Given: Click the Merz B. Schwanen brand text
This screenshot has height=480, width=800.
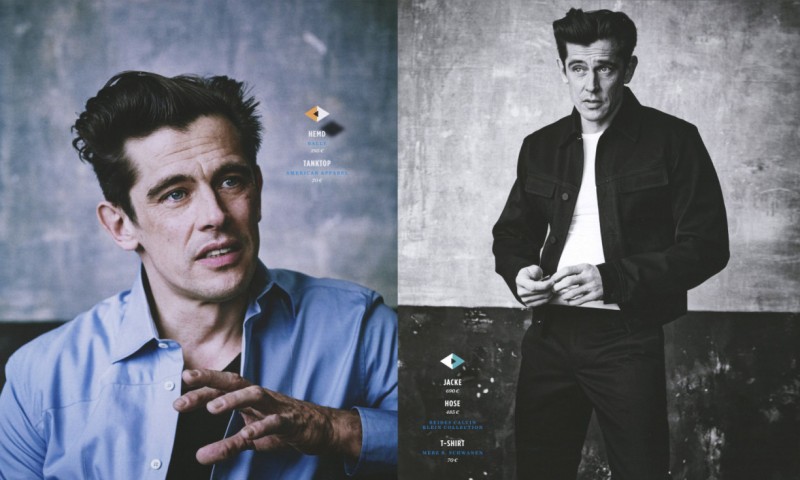Looking at the screenshot, I should [452, 452].
